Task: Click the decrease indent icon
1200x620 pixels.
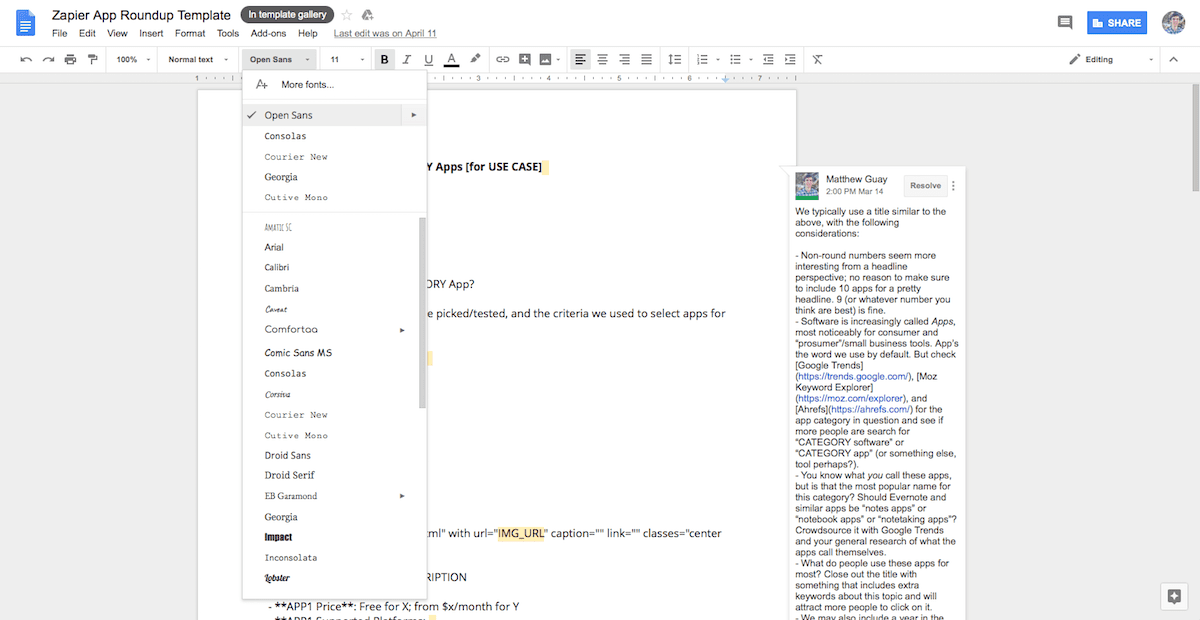Action: click(768, 59)
